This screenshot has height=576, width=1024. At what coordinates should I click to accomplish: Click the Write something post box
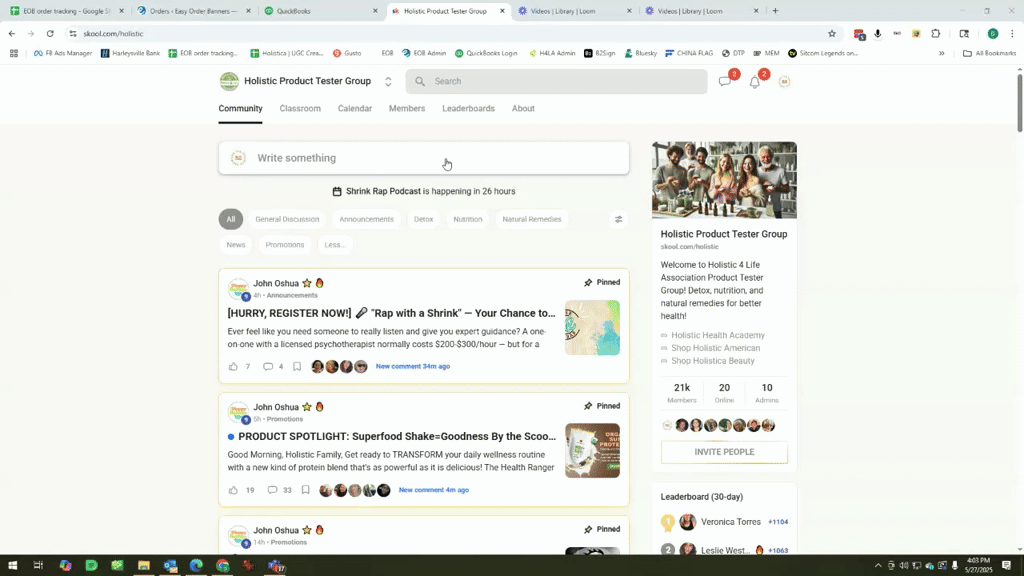coord(424,158)
